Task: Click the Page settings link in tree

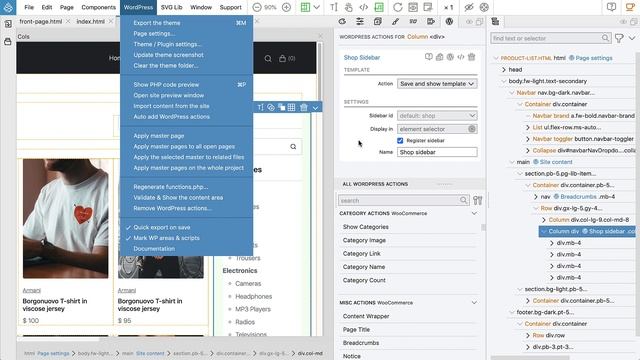Action: tap(594, 58)
